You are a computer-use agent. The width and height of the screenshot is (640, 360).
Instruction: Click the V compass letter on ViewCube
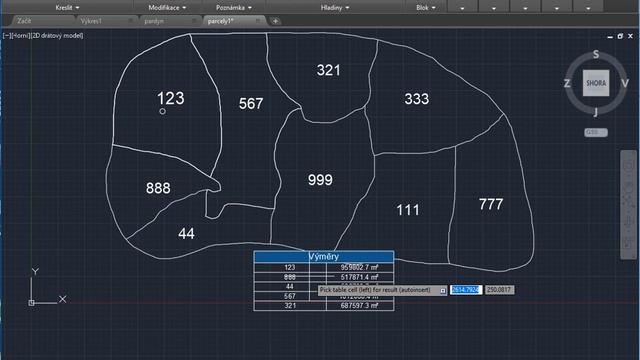click(625, 83)
